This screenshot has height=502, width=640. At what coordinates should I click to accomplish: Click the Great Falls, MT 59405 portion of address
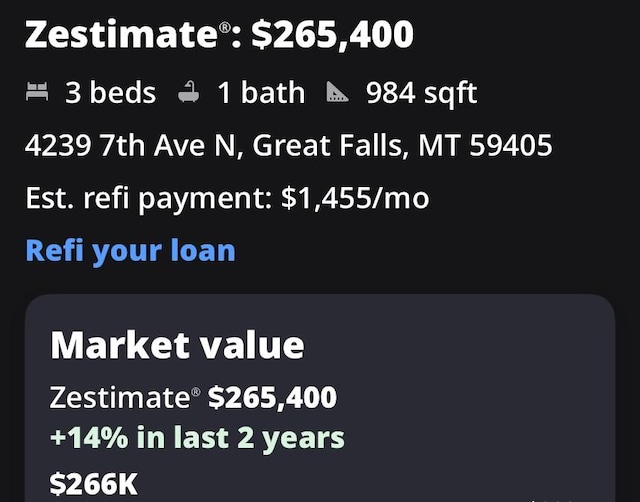402,145
